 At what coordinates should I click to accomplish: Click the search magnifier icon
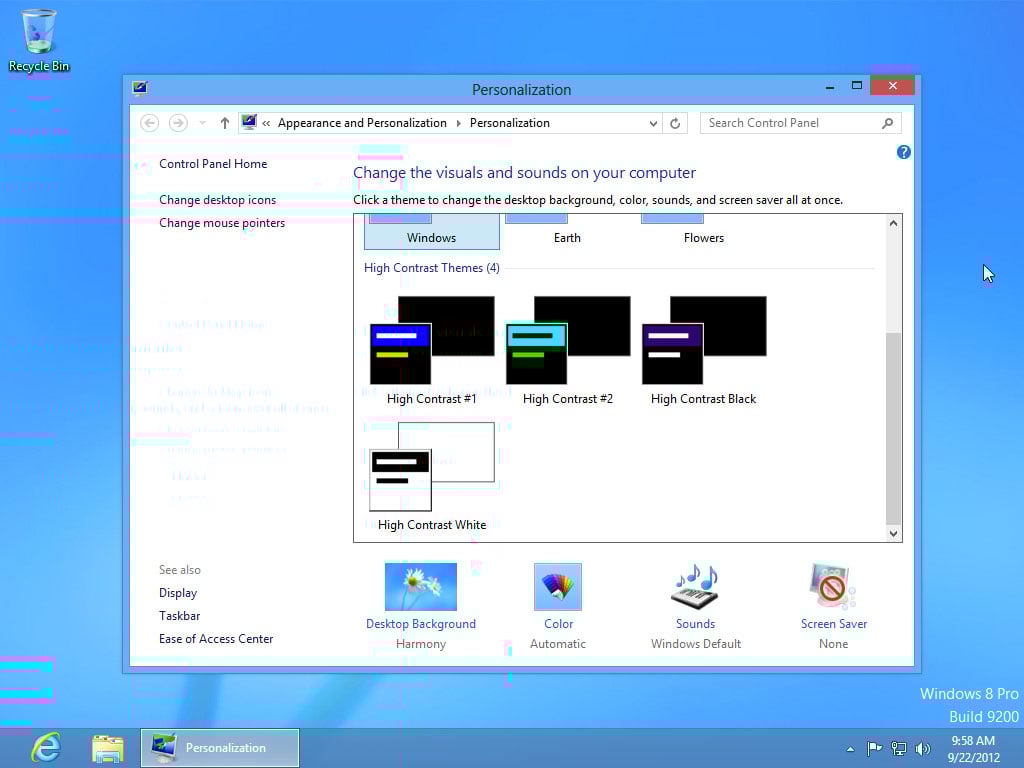(x=887, y=123)
